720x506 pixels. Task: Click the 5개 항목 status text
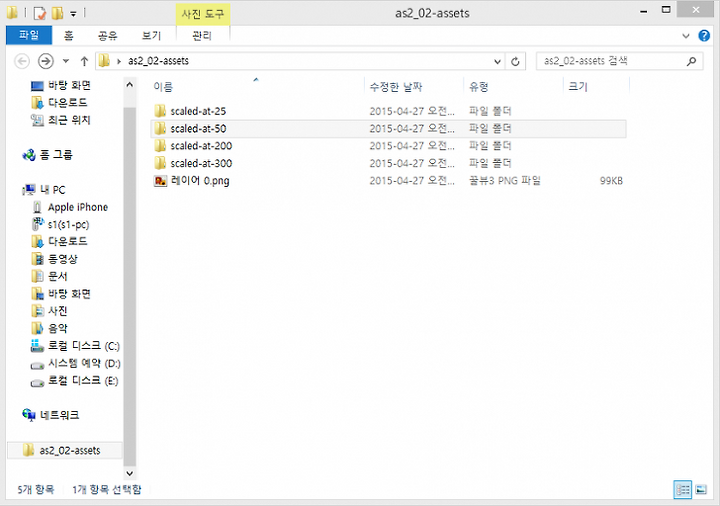tap(36, 490)
